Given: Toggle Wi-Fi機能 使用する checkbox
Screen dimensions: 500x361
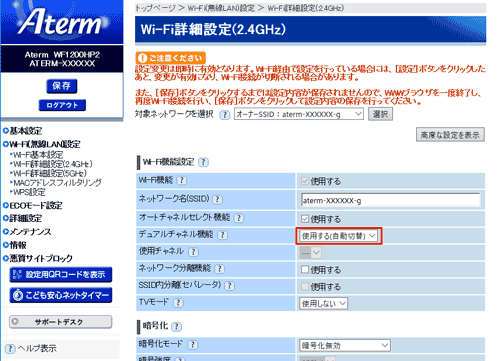Looking at the screenshot, I should (x=305, y=181).
